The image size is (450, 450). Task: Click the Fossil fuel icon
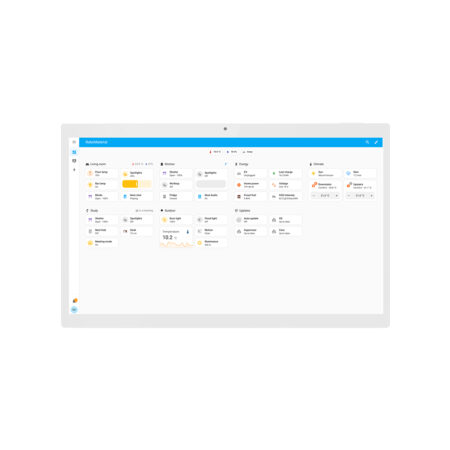pyautogui.click(x=239, y=196)
